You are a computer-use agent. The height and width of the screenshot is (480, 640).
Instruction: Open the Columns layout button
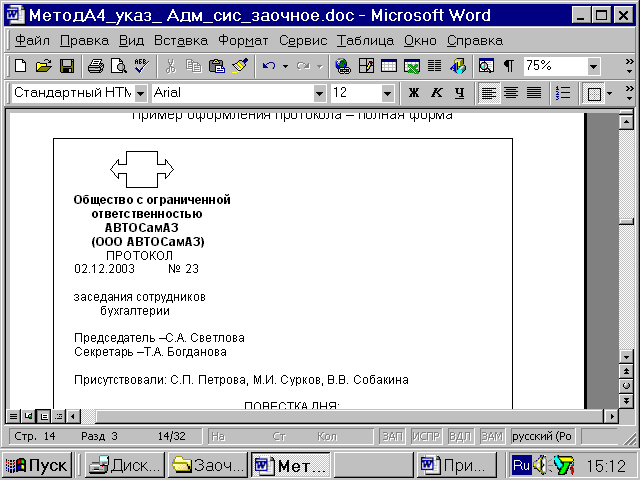click(x=435, y=66)
